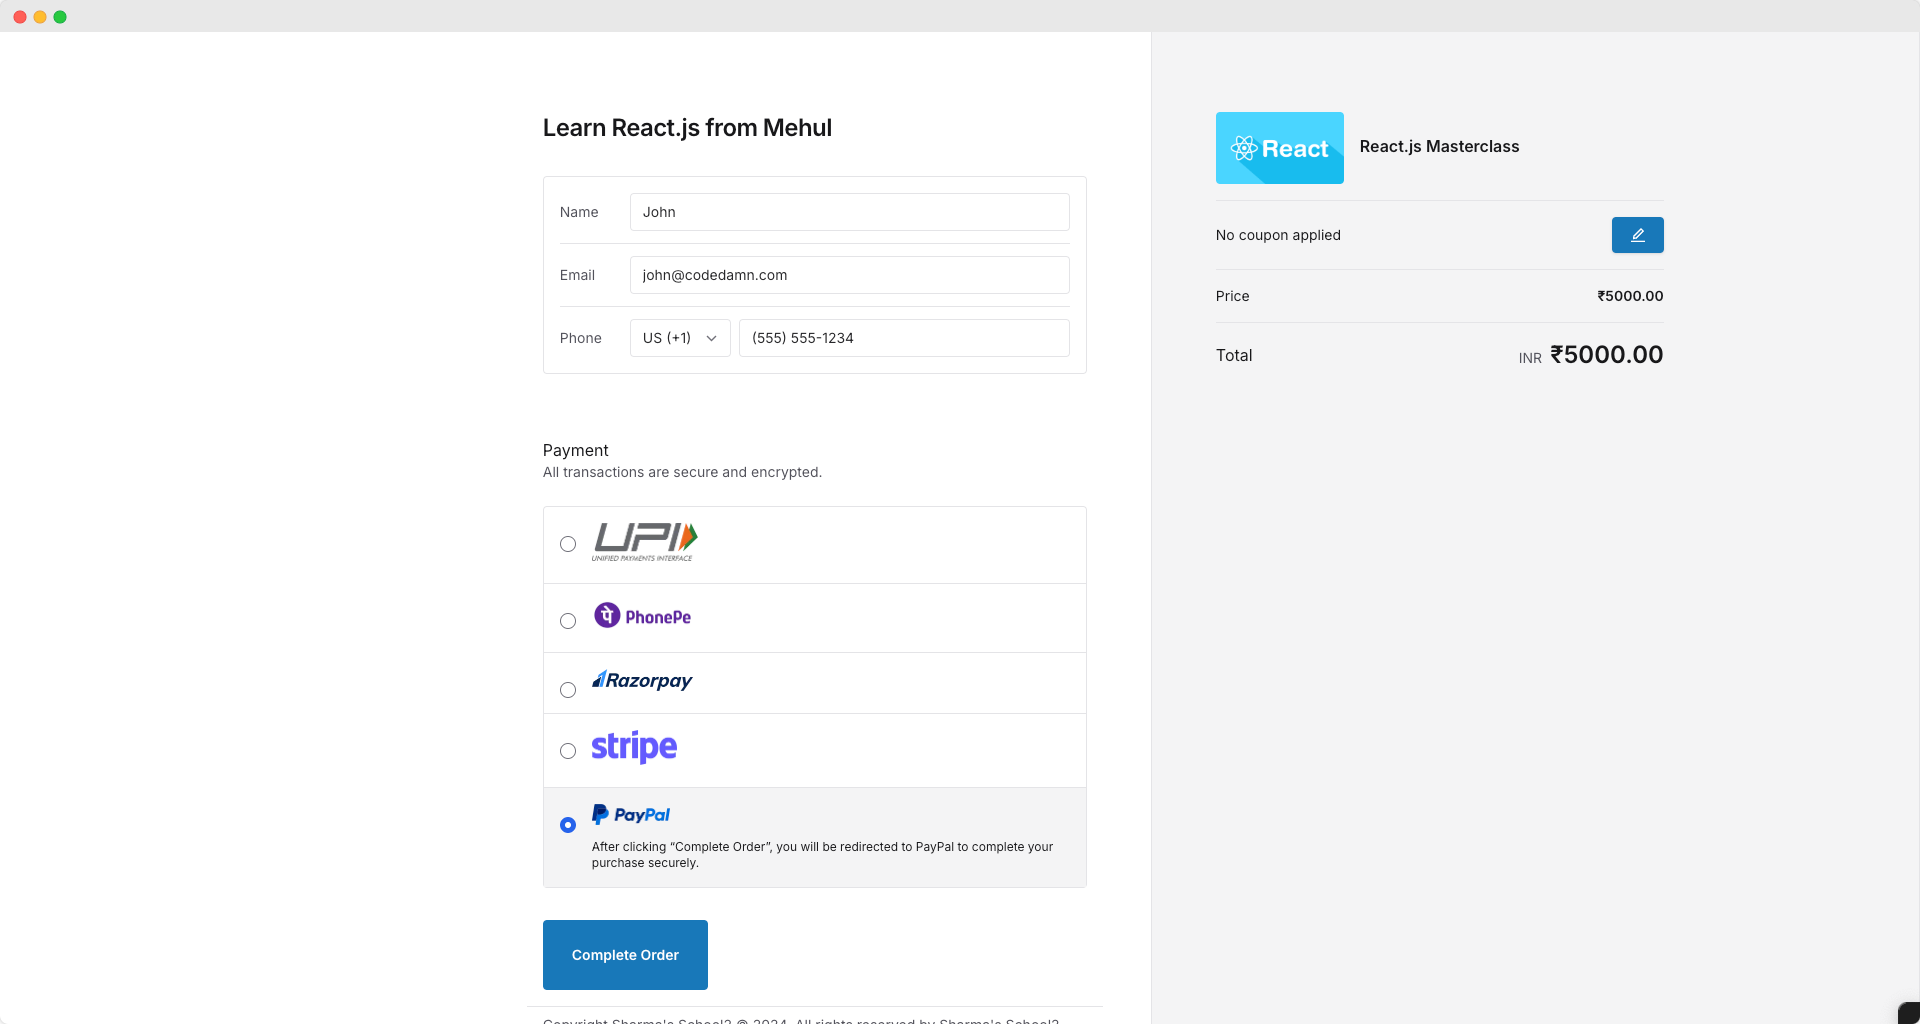
Task: Choose the PhonePe radio option
Action: click(x=568, y=621)
